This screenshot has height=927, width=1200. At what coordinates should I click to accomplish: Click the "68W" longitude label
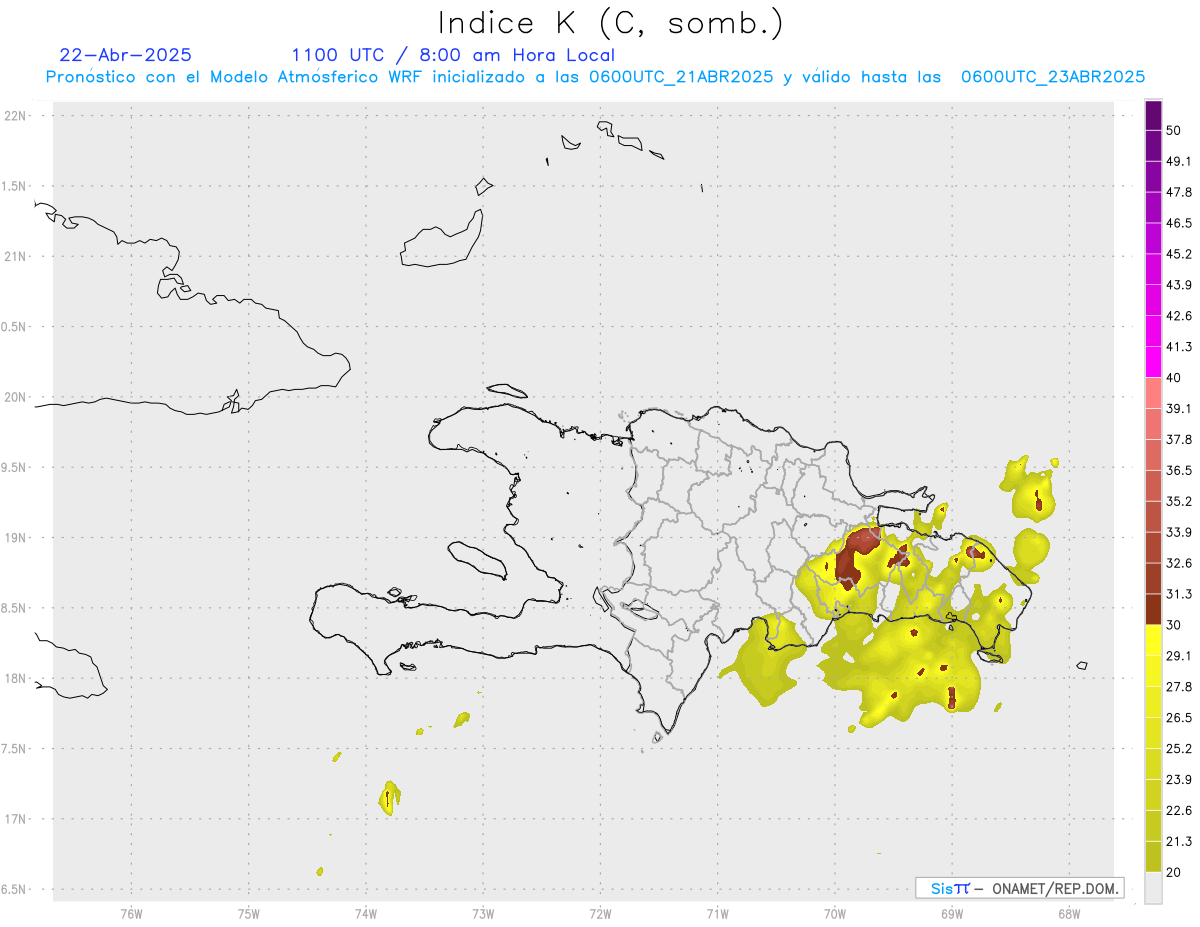pyautogui.click(x=1069, y=912)
